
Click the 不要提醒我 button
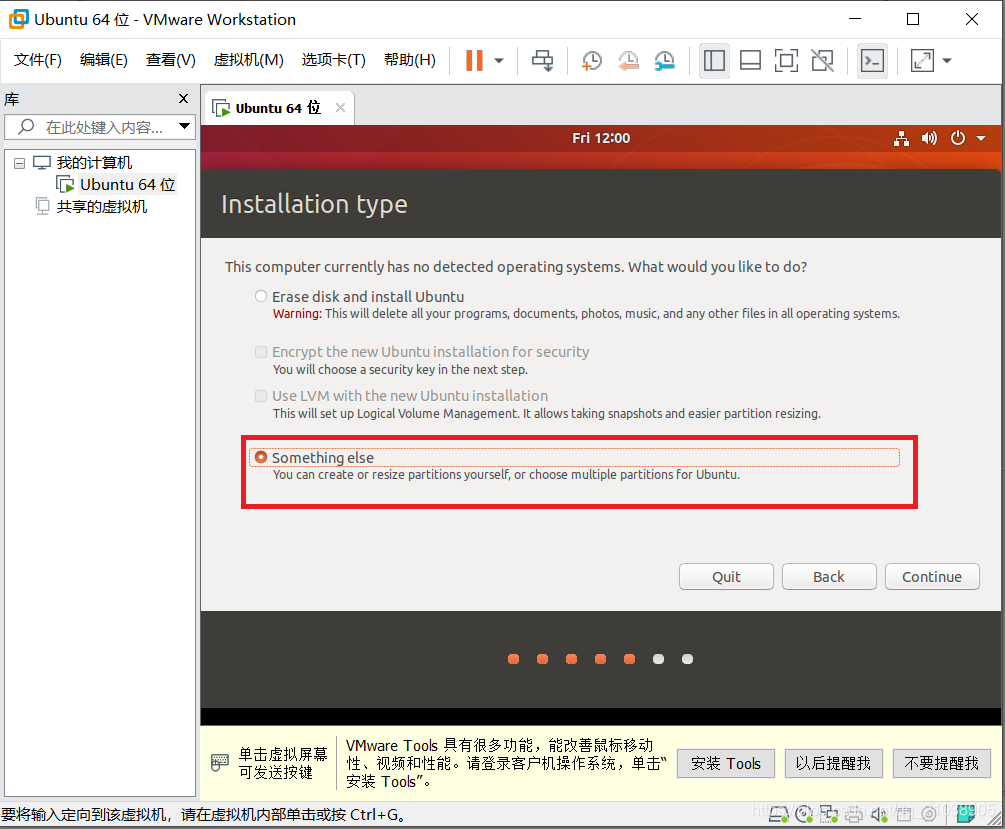pos(941,763)
